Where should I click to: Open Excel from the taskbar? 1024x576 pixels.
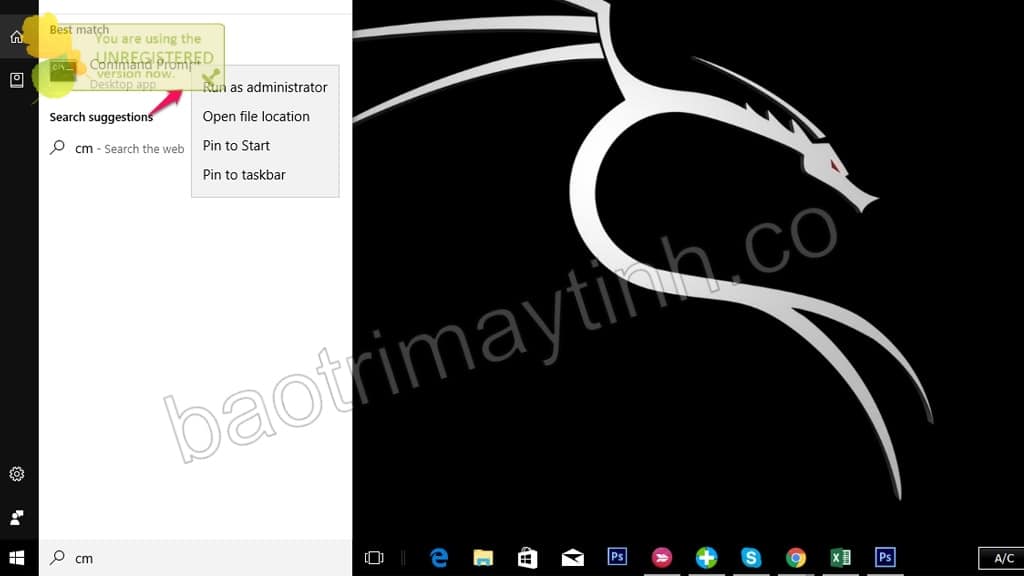[x=840, y=558]
